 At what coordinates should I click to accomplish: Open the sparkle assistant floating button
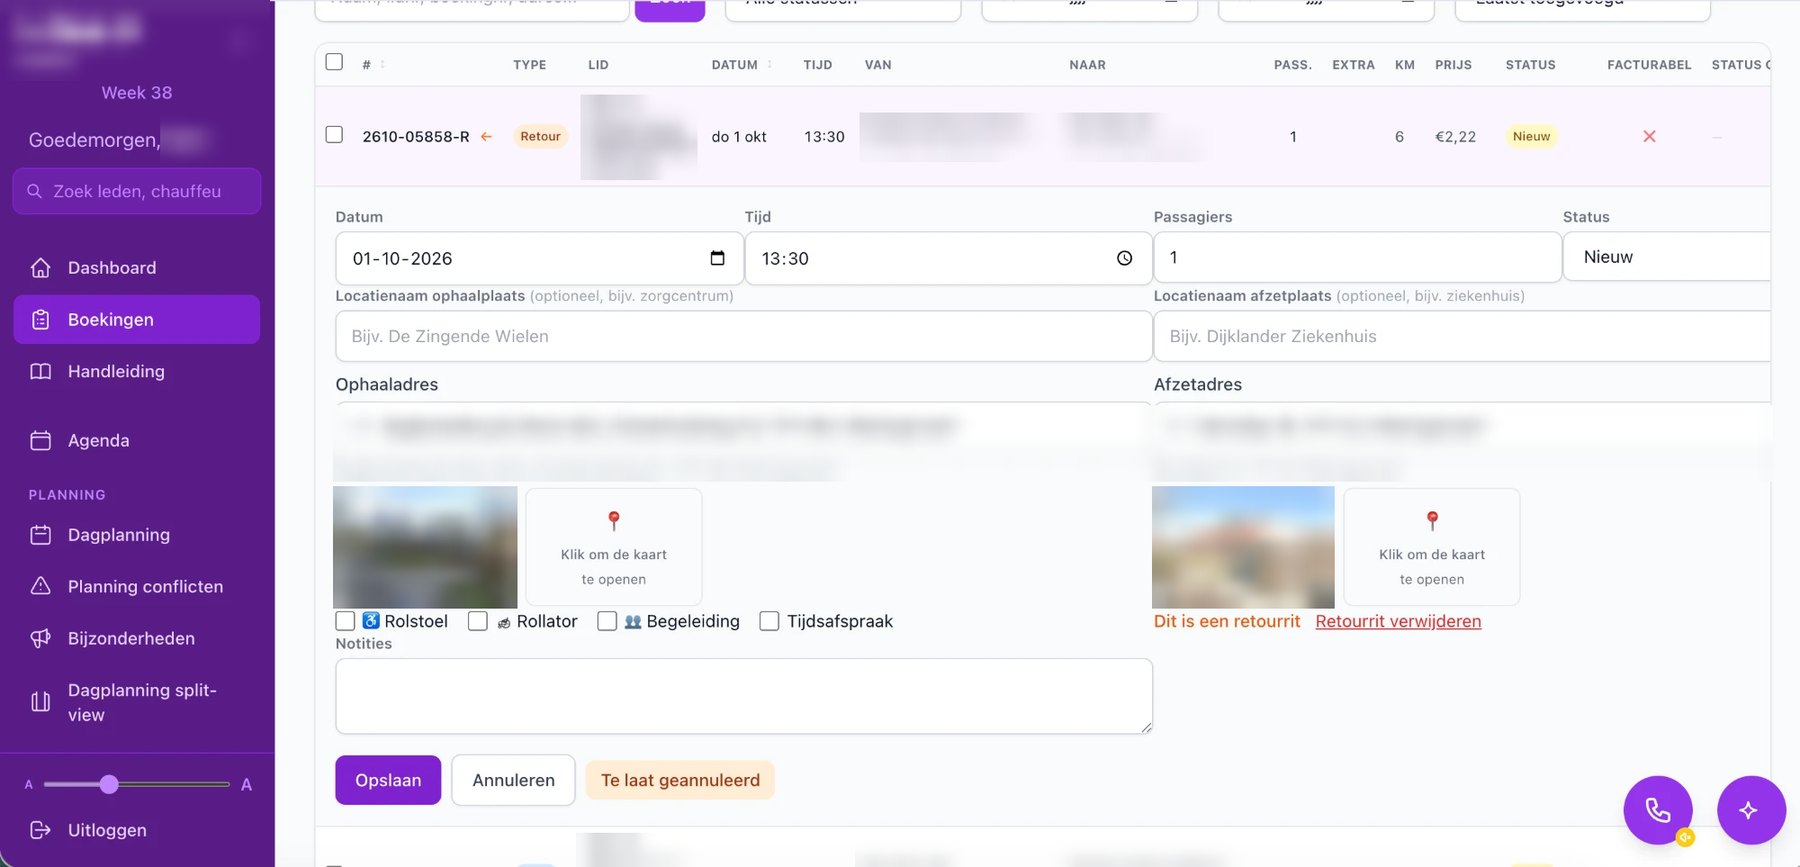(x=1751, y=810)
